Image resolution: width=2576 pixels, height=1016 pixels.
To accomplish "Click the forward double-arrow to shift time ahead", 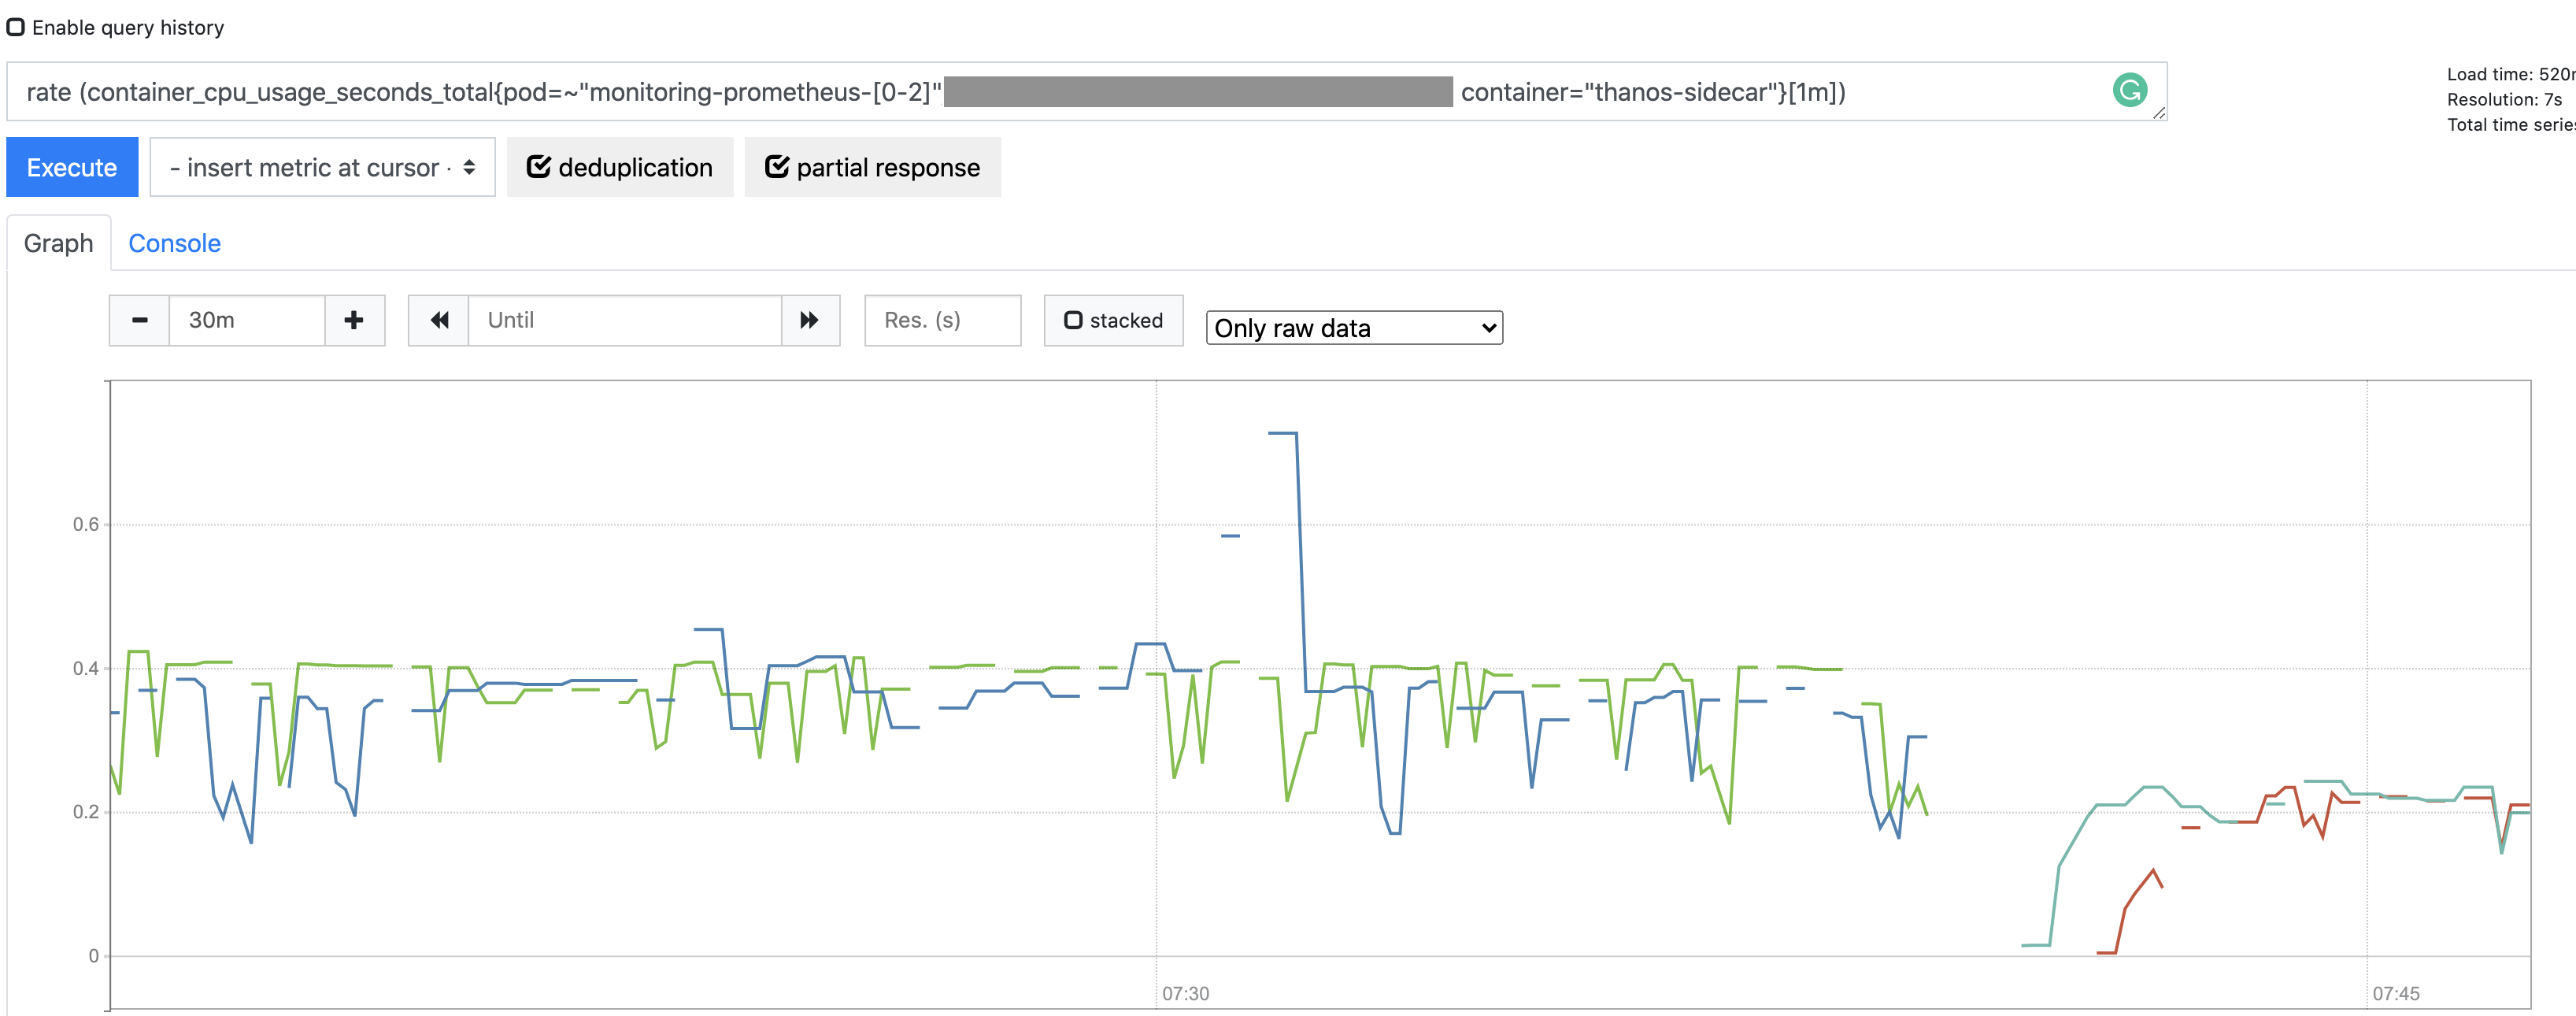I will (808, 320).
